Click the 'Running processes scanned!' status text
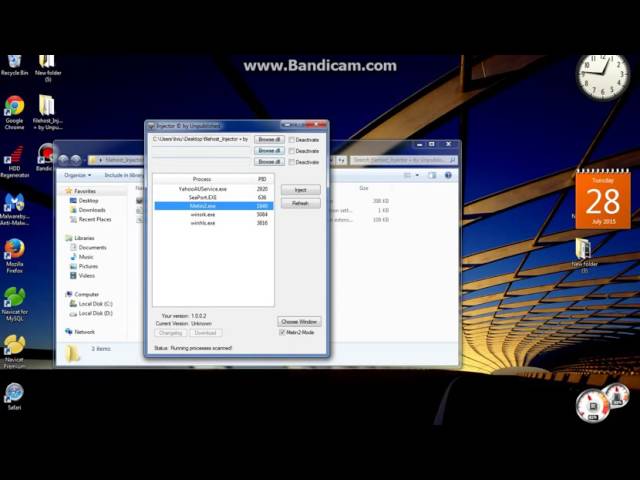 [x=201, y=348]
